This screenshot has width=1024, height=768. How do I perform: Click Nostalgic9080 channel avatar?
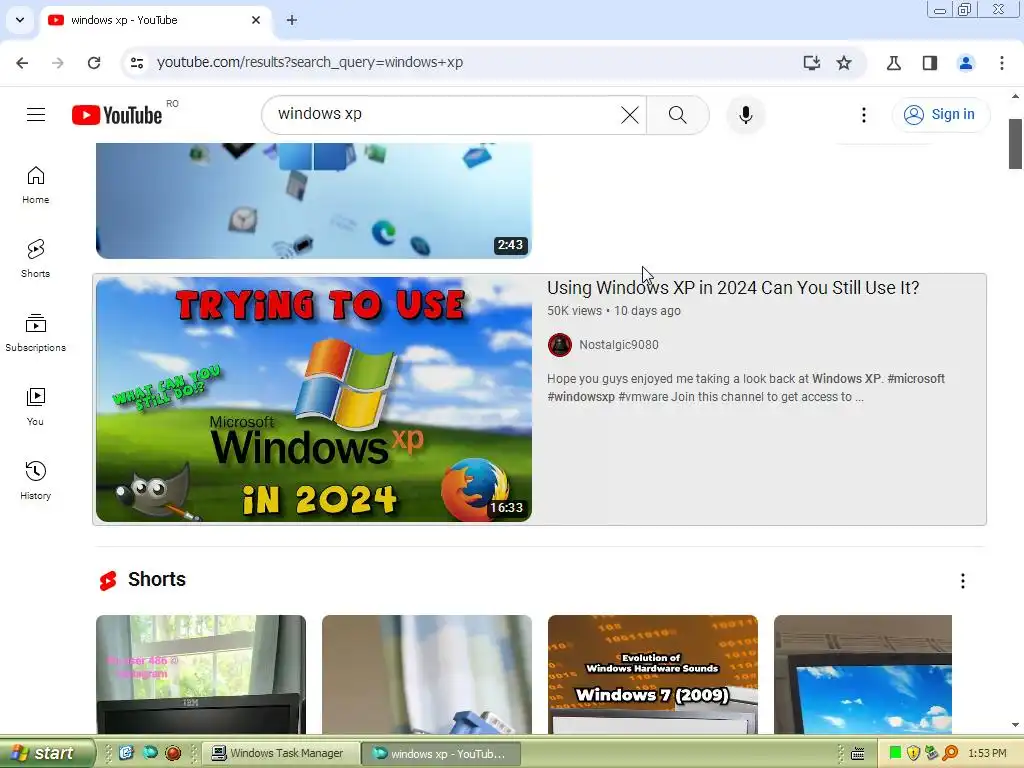point(560,345)
